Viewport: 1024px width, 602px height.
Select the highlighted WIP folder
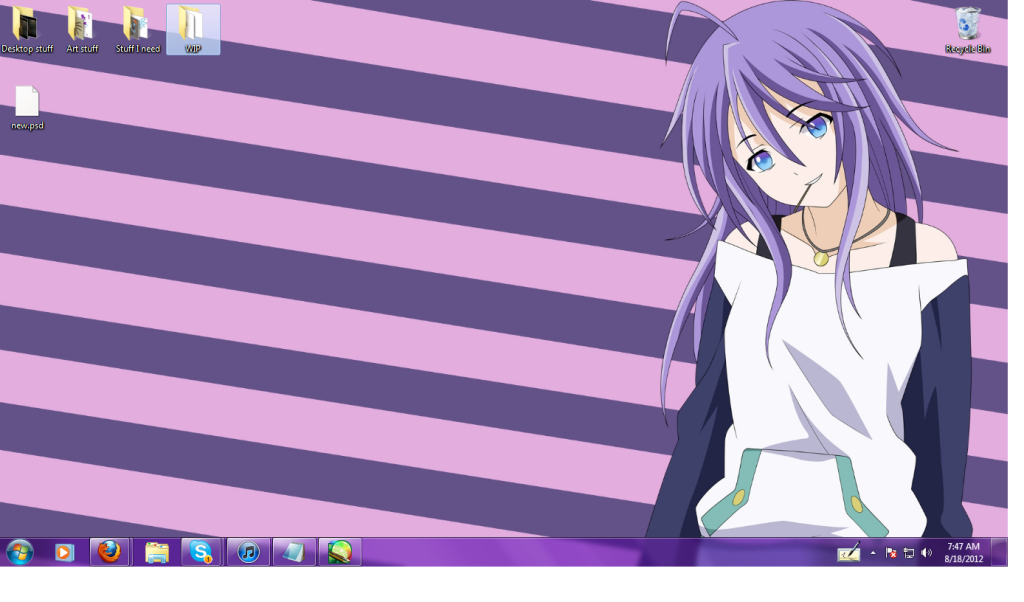pos(193,29)
